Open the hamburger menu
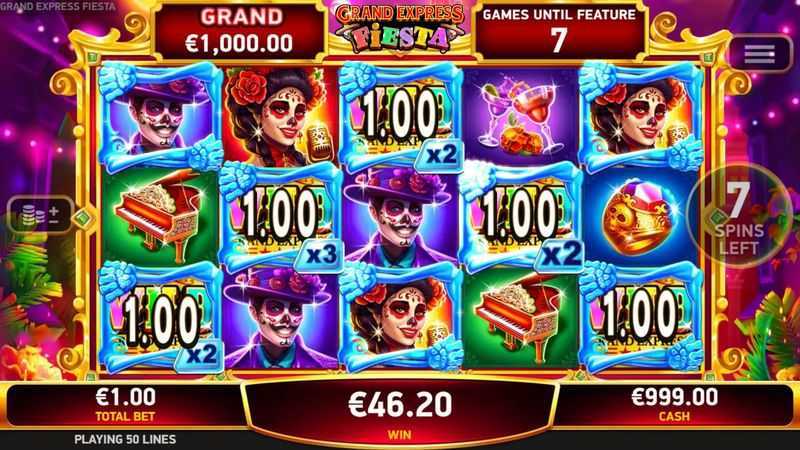This screenshot has height=450, width=800. pos(759,53)
